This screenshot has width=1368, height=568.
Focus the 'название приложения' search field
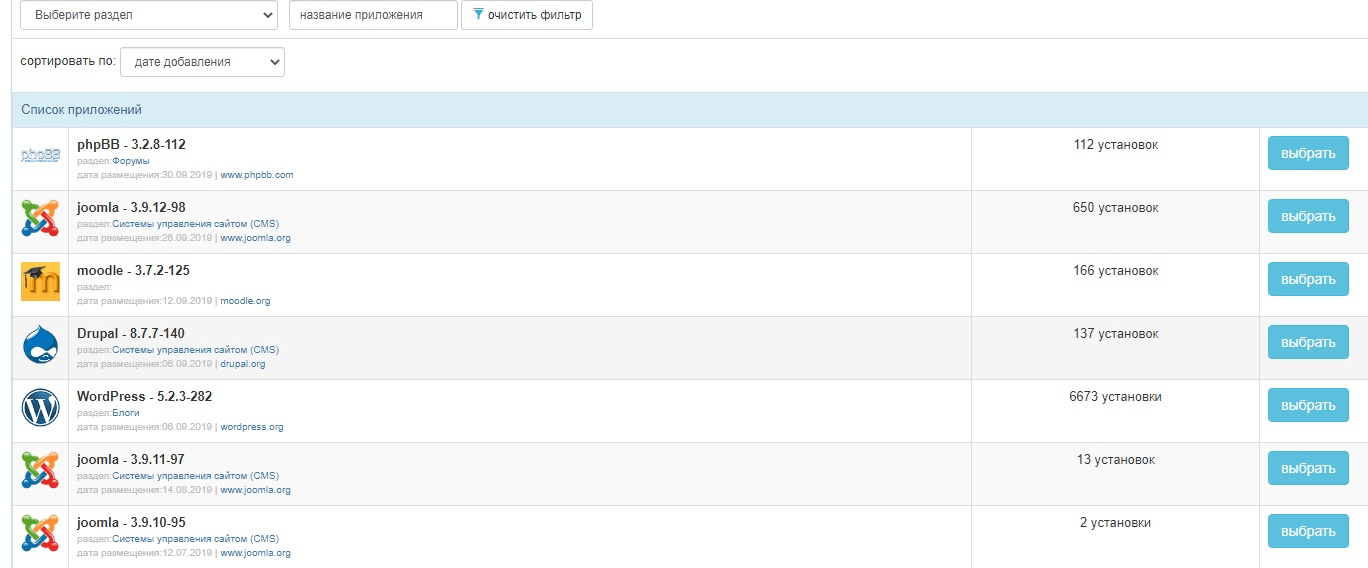pos(373,15)
